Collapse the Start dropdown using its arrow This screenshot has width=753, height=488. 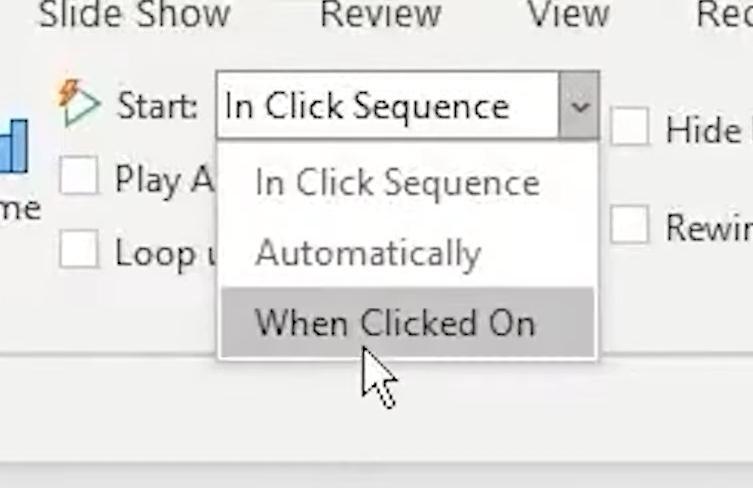click(x=579, y=105)
